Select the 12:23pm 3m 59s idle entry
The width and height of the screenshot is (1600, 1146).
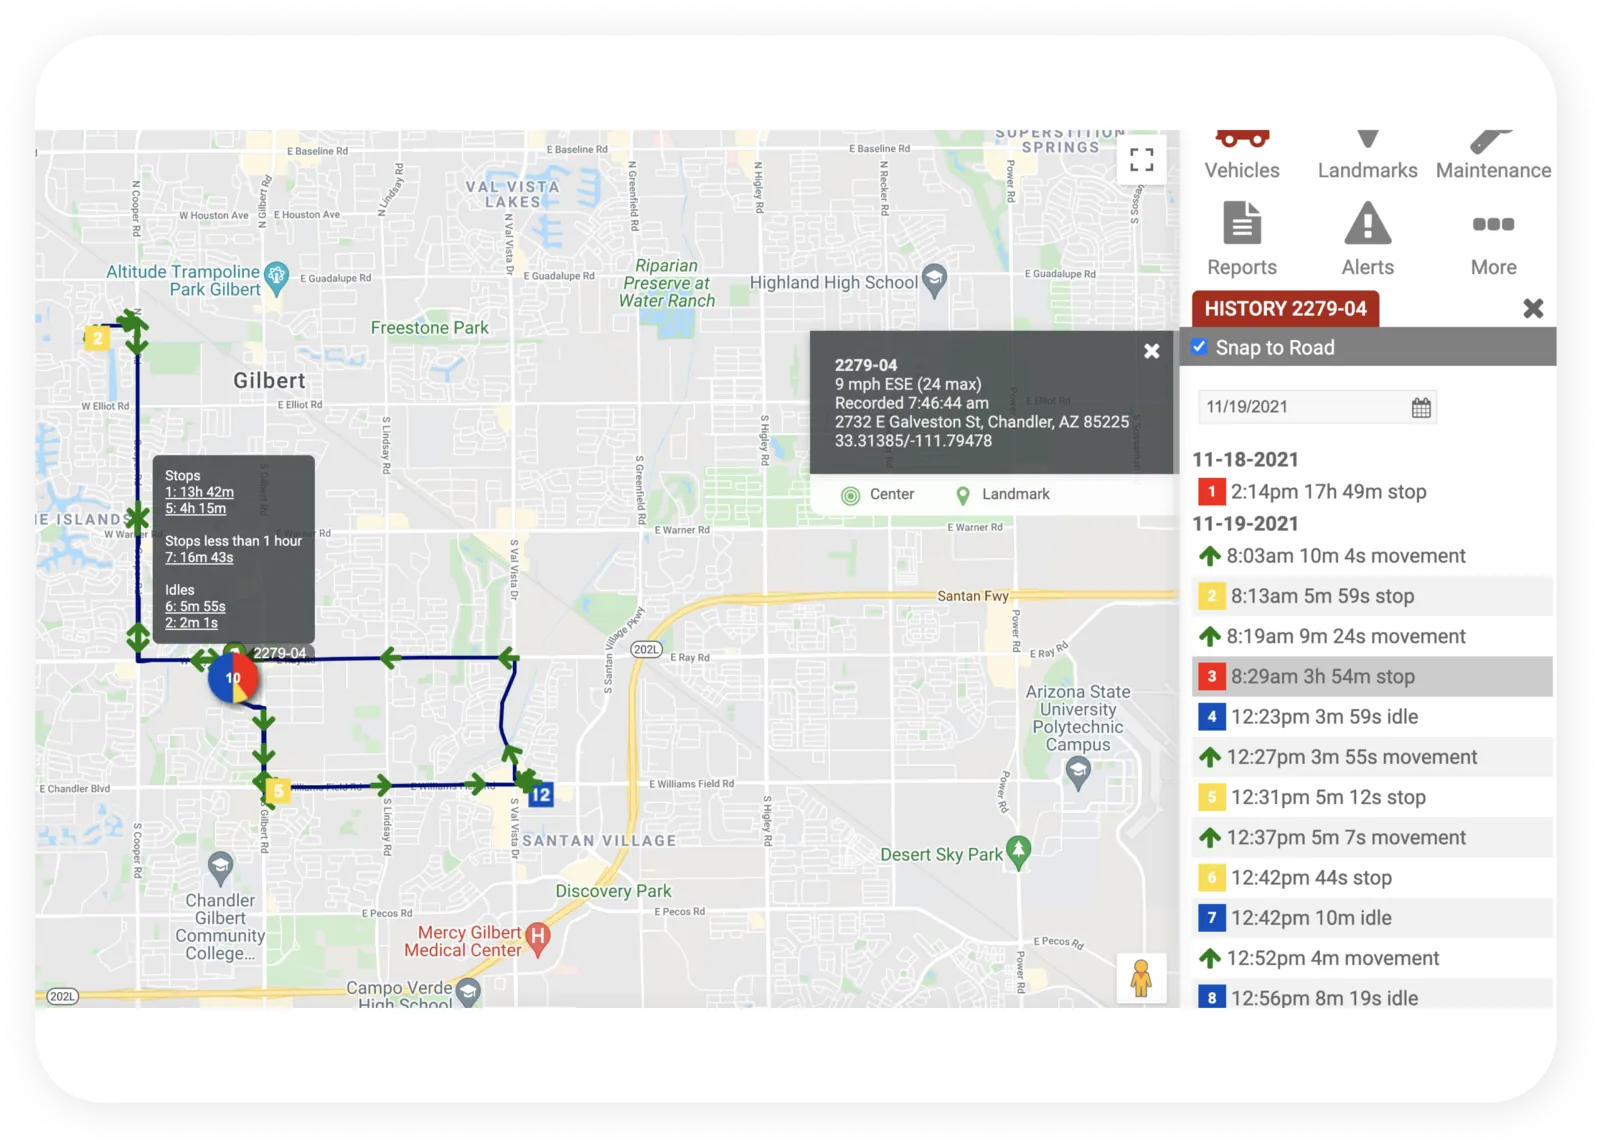tap(1372, 717)
